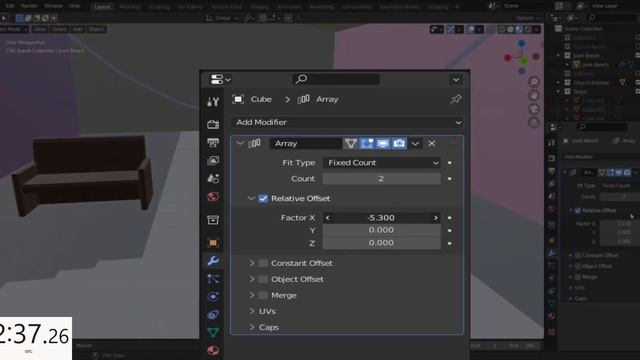Open the Tool properties tab
The width and height of the screenshot is (640, 360).
(x=213, y=102)
